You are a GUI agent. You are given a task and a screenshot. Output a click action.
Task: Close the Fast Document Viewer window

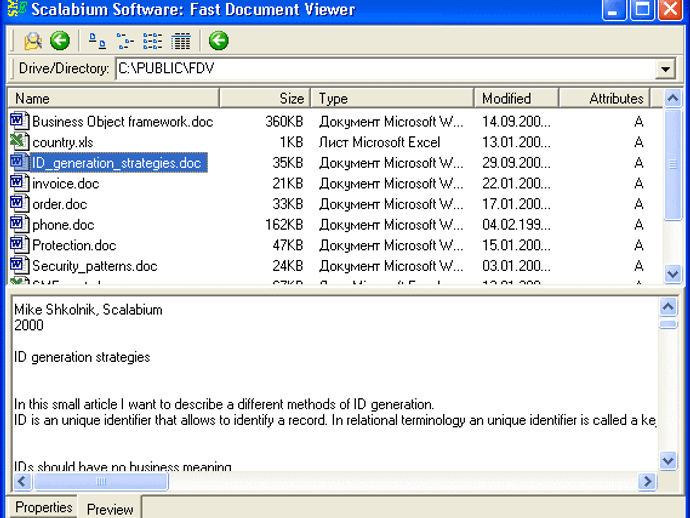point(670,10)
